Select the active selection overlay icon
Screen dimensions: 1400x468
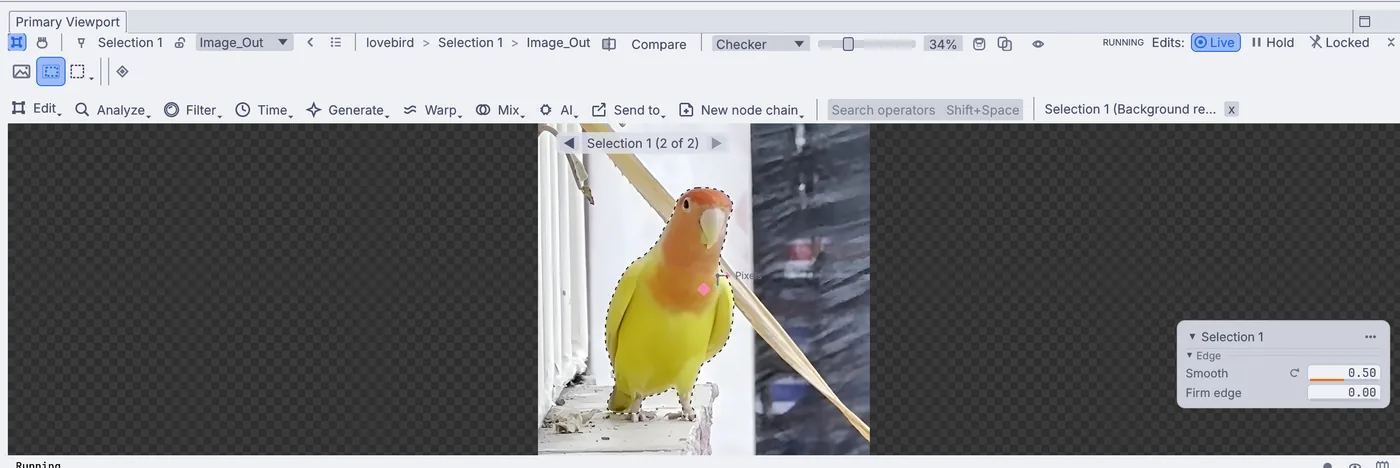click(x=51, y=71)
